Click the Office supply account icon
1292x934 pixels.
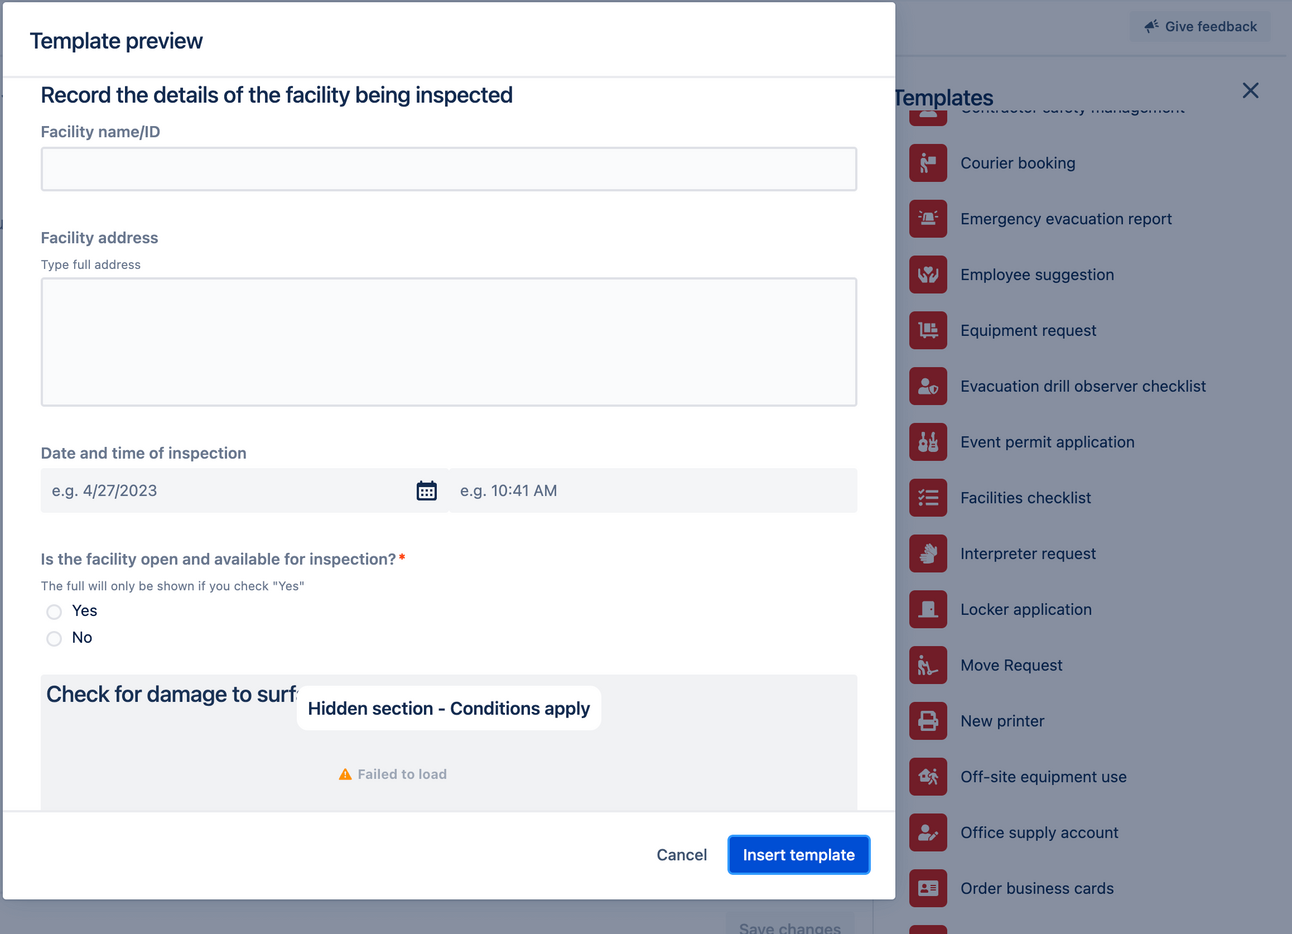(928, 832)
